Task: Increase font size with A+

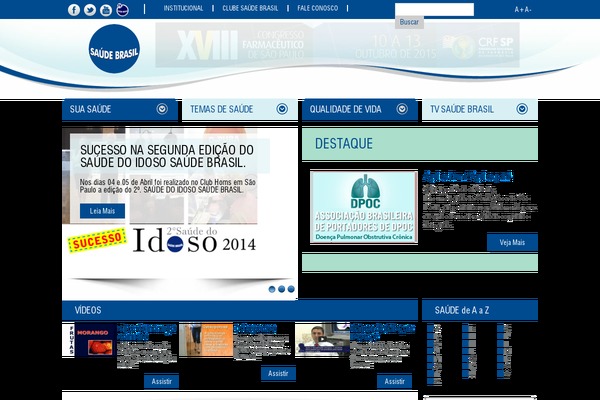Action: point(519,10)
